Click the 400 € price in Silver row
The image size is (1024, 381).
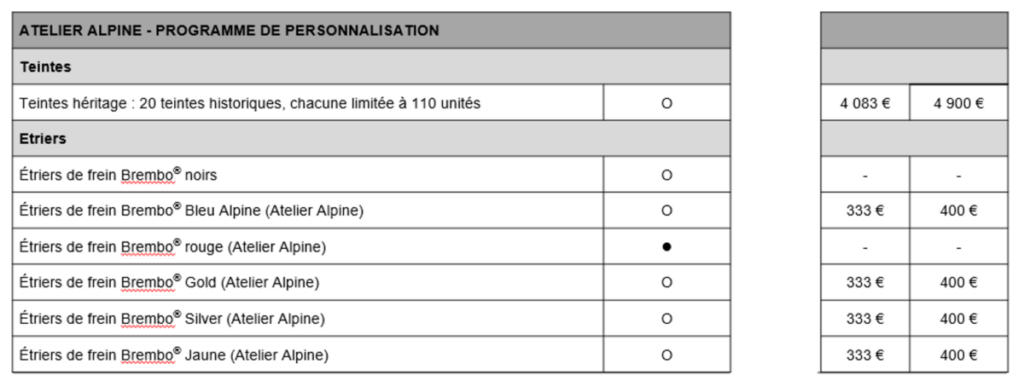(958, 319)
